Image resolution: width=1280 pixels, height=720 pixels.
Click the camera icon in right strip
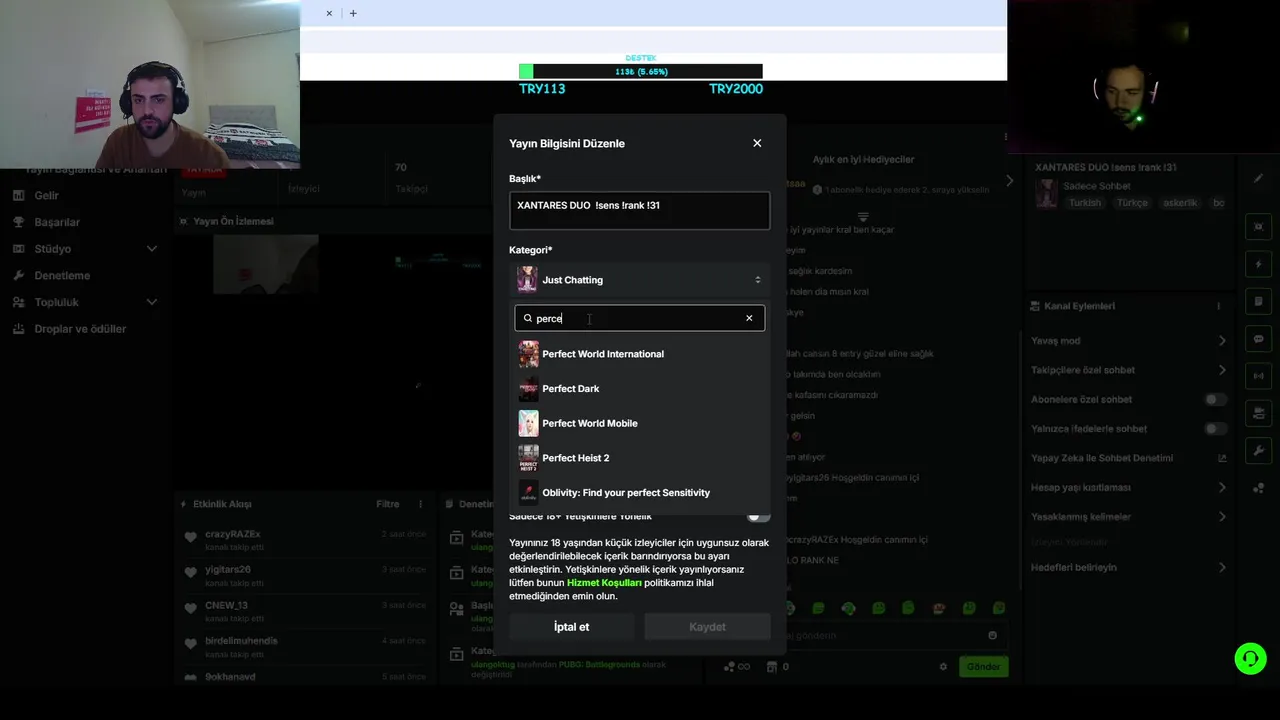[1258, 413]
